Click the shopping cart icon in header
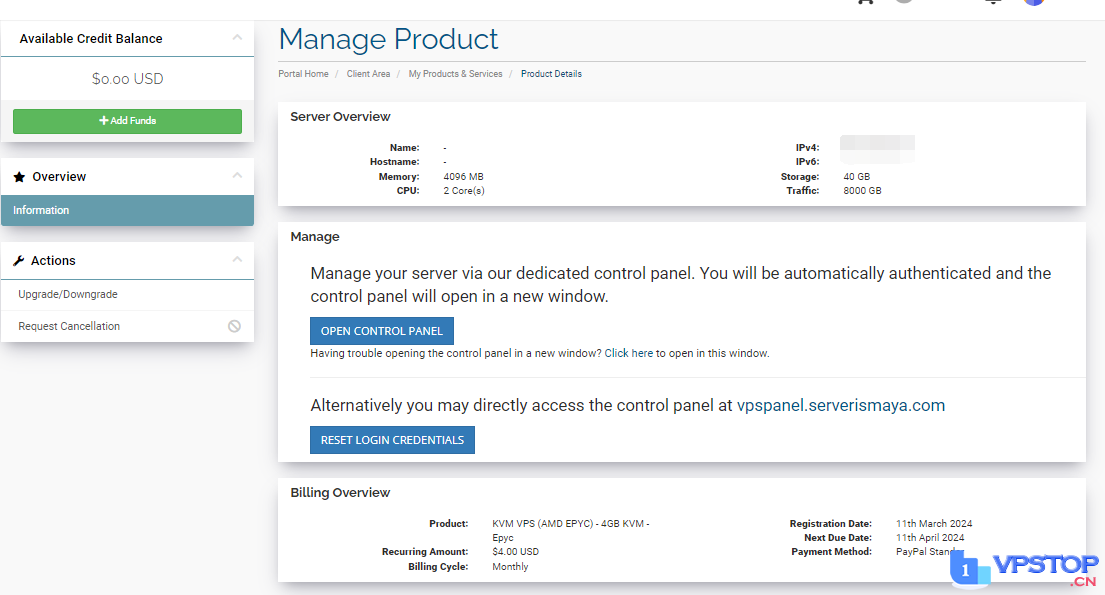Screen dimensions: 1105x595 point(865,2)
